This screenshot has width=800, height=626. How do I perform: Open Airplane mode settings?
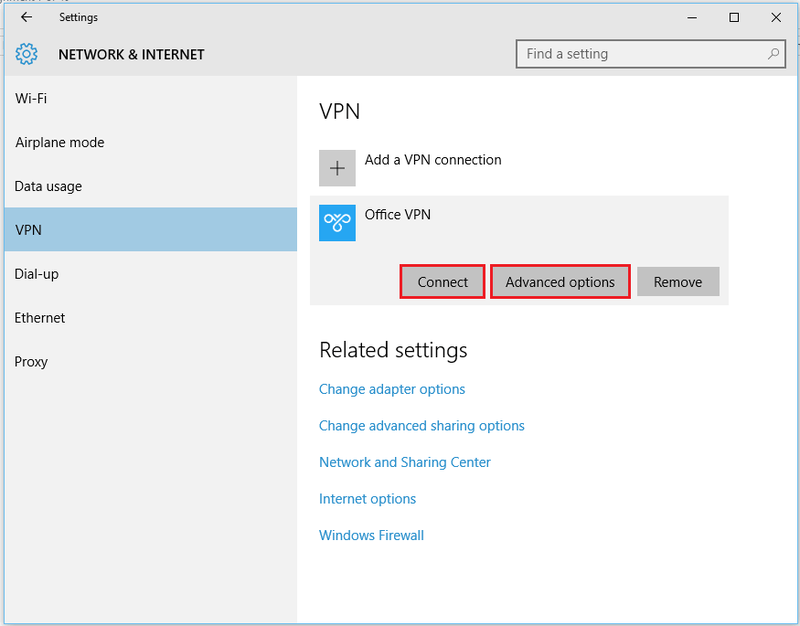pos(151,142)
